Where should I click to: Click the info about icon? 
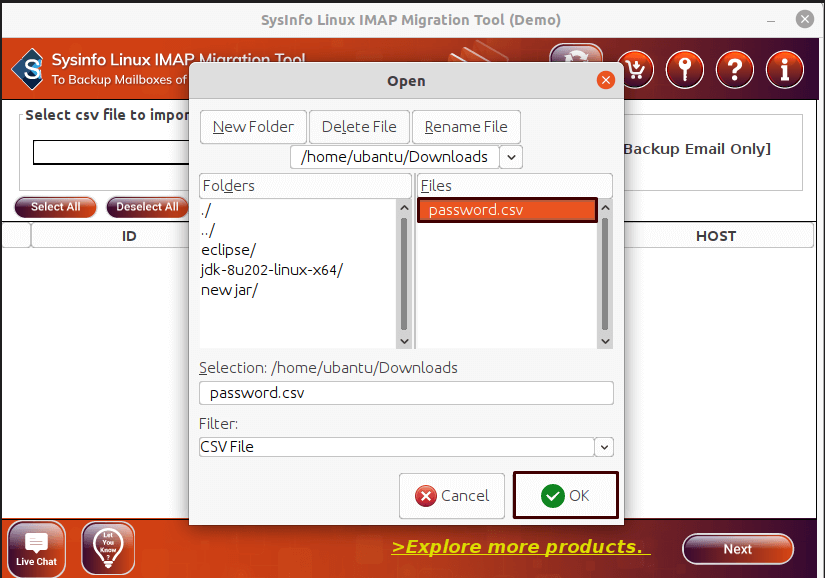pyautogui.click(x=784, y=69)
